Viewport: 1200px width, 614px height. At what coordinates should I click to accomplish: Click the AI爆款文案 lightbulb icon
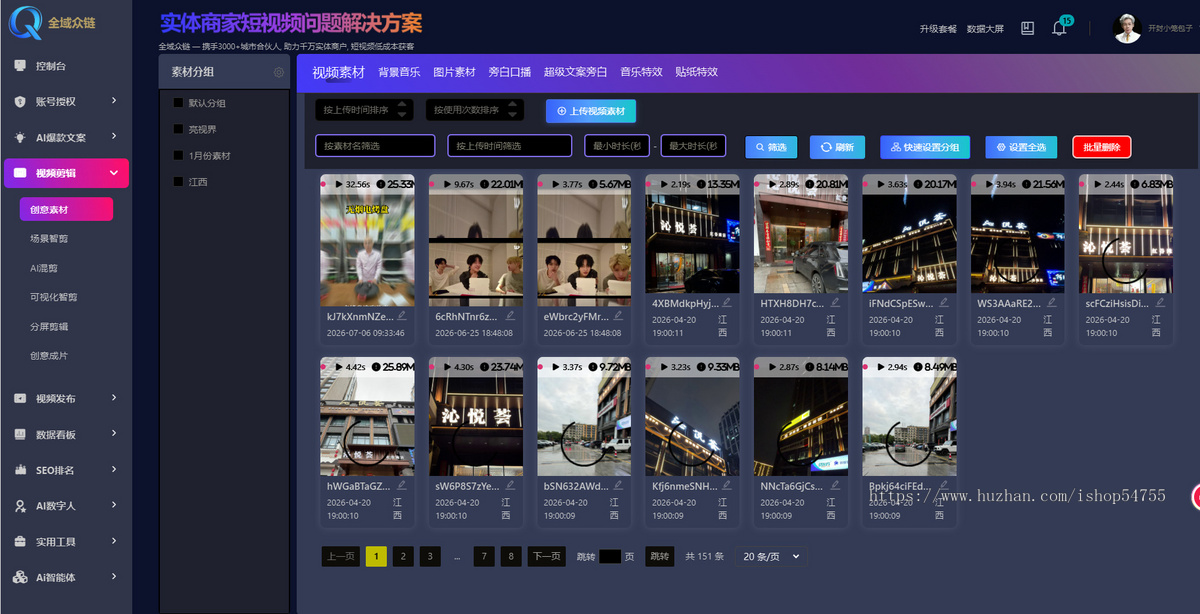20,137
